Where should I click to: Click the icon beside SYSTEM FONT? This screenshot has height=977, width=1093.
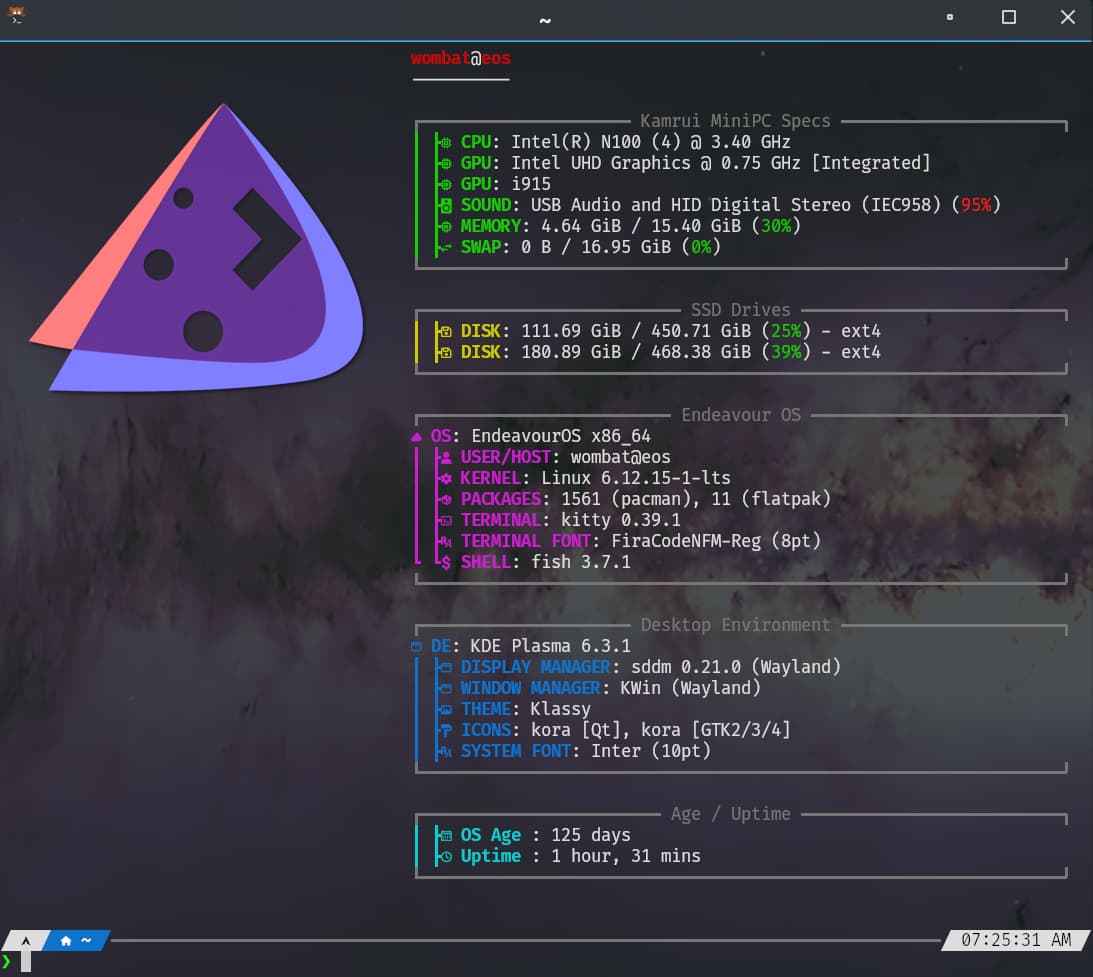point(446,752)
